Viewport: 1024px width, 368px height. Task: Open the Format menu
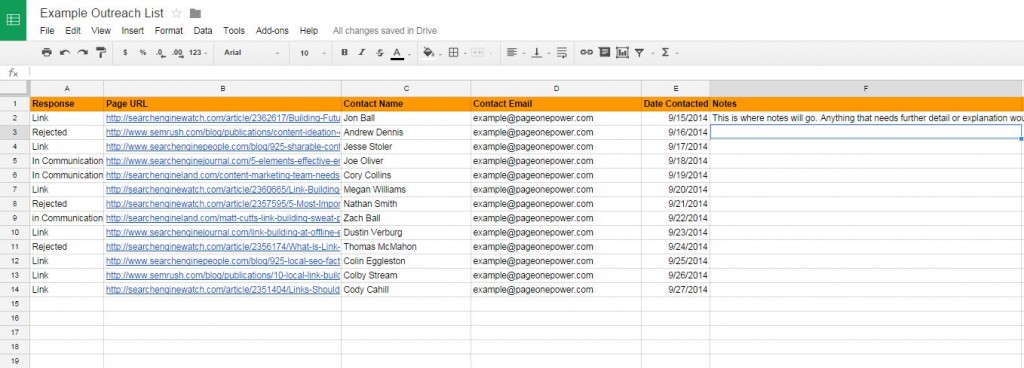pyautogui.click(x=168, y=31)
